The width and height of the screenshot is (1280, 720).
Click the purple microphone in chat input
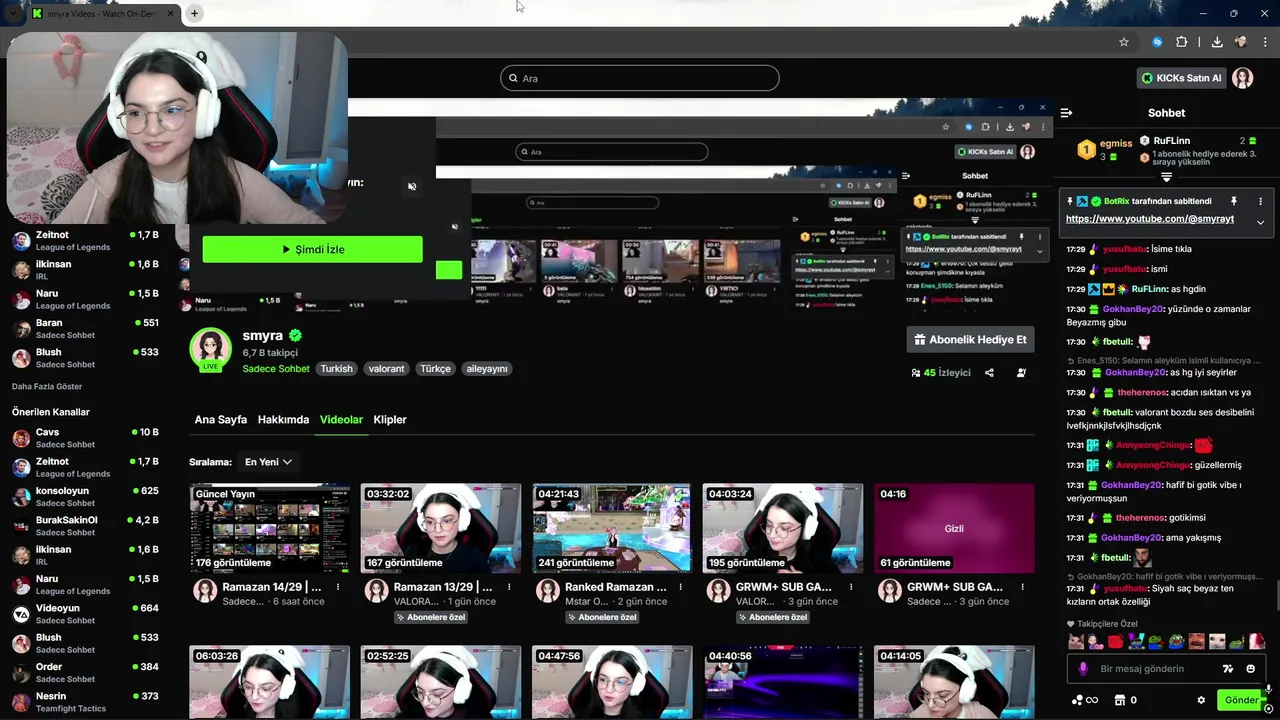pos(1083,669)
